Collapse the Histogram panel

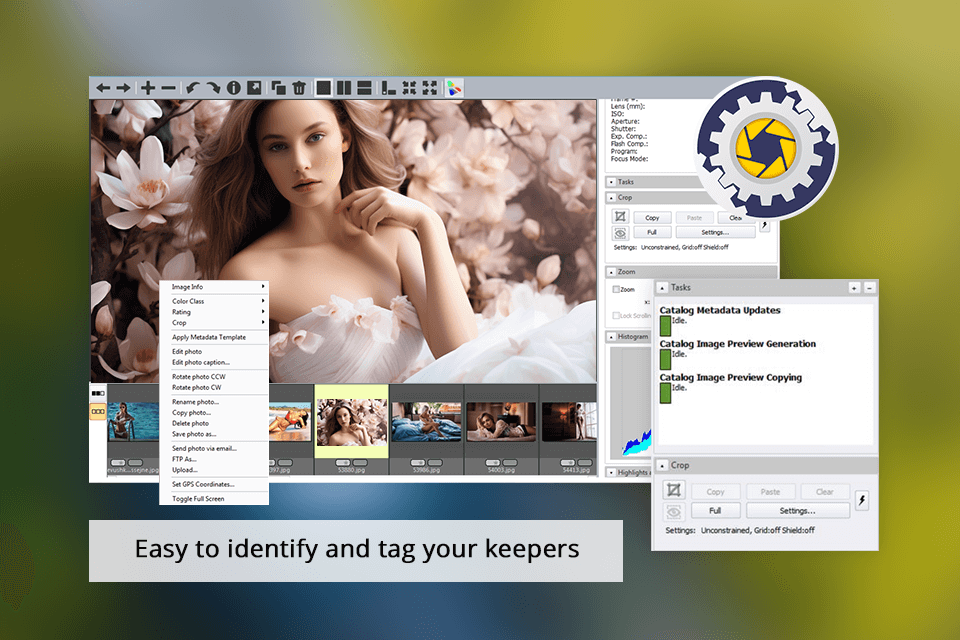pyautogui.click(x=612, y=337)
